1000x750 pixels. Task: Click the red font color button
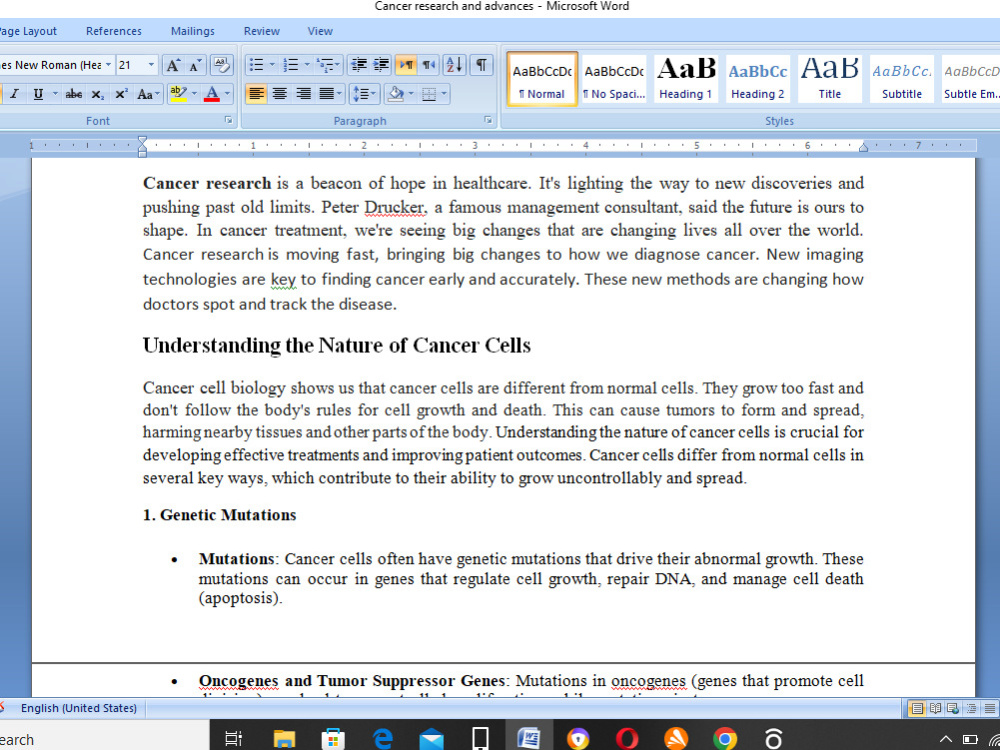click(212, 94)
